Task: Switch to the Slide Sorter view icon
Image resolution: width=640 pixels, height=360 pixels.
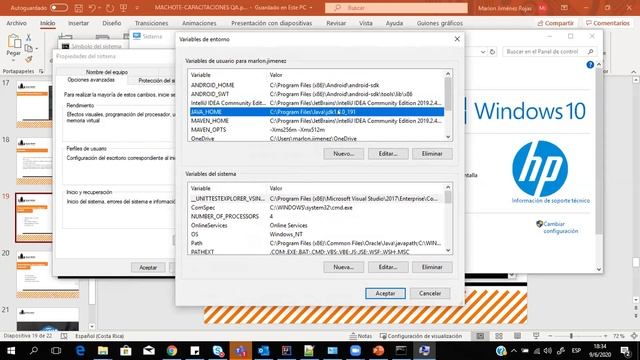Action: point(499,336)
